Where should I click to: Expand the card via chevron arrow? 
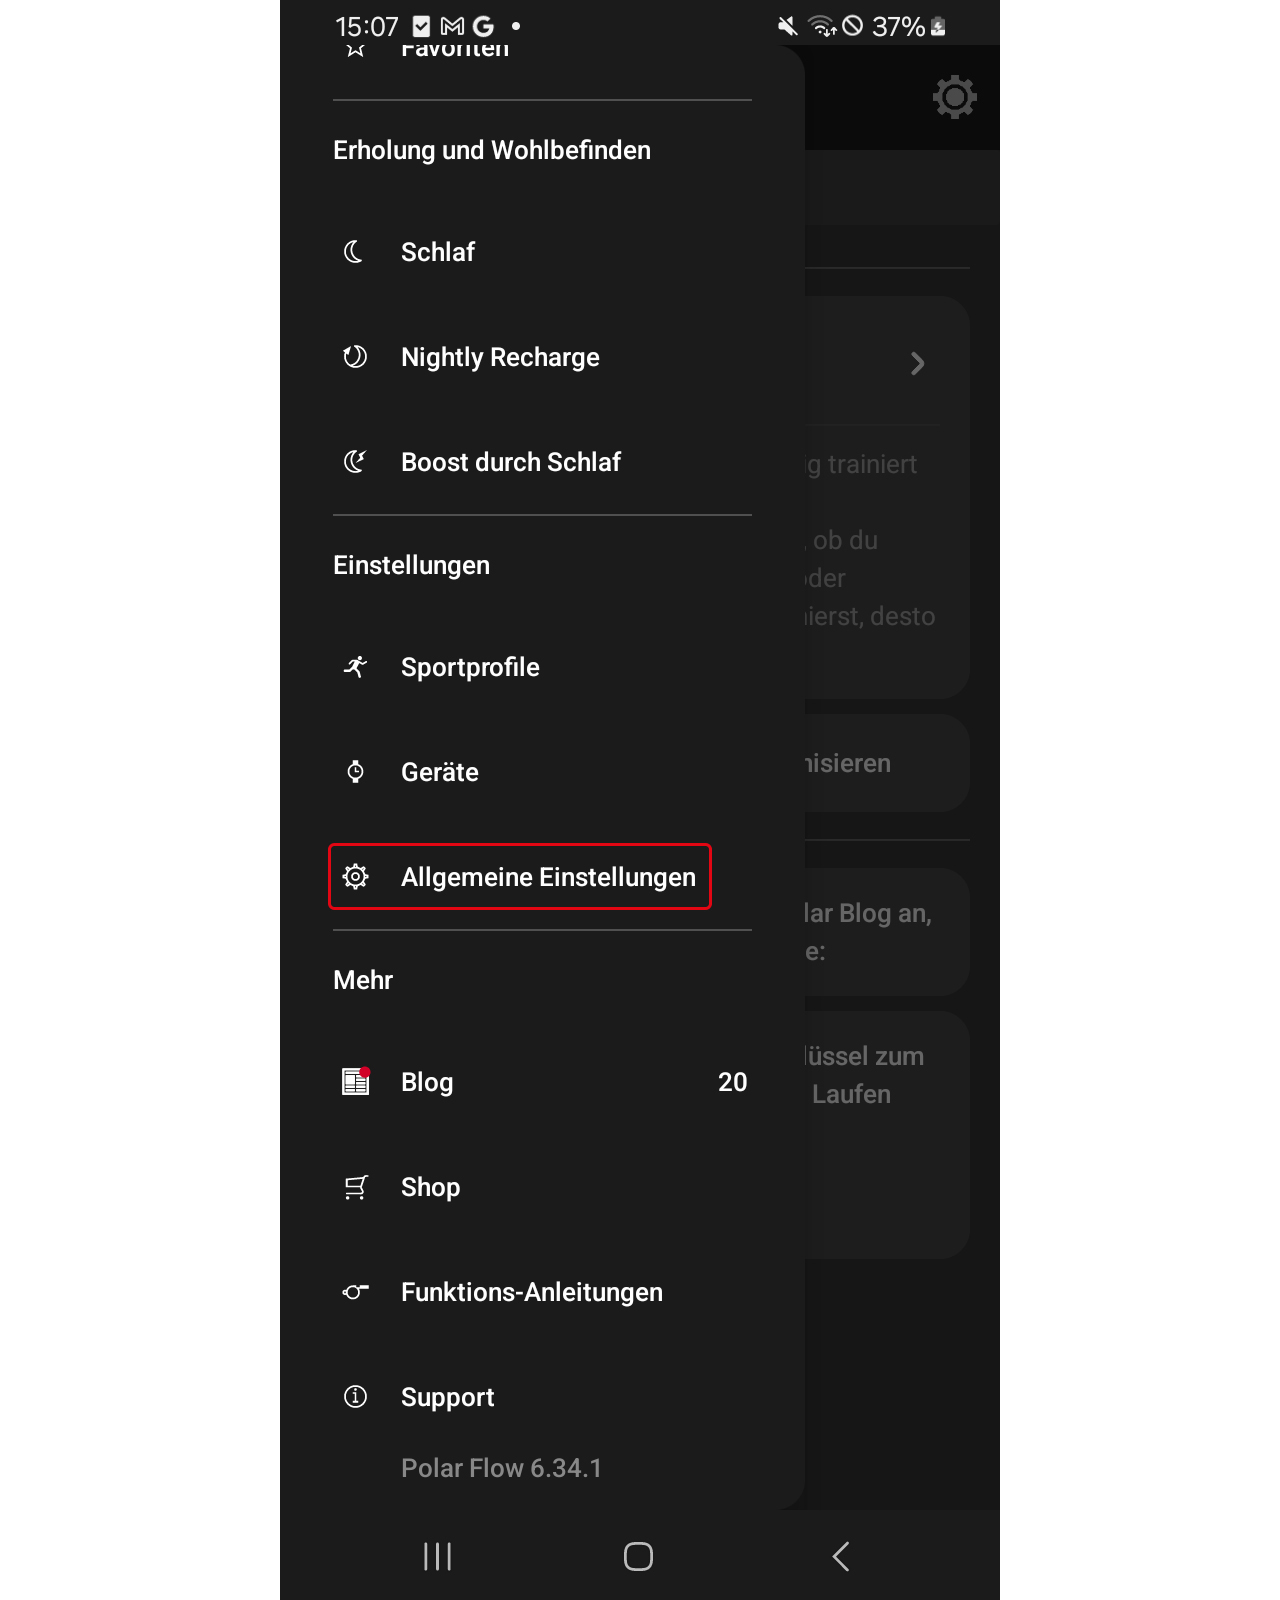click(x=917, y=363)
